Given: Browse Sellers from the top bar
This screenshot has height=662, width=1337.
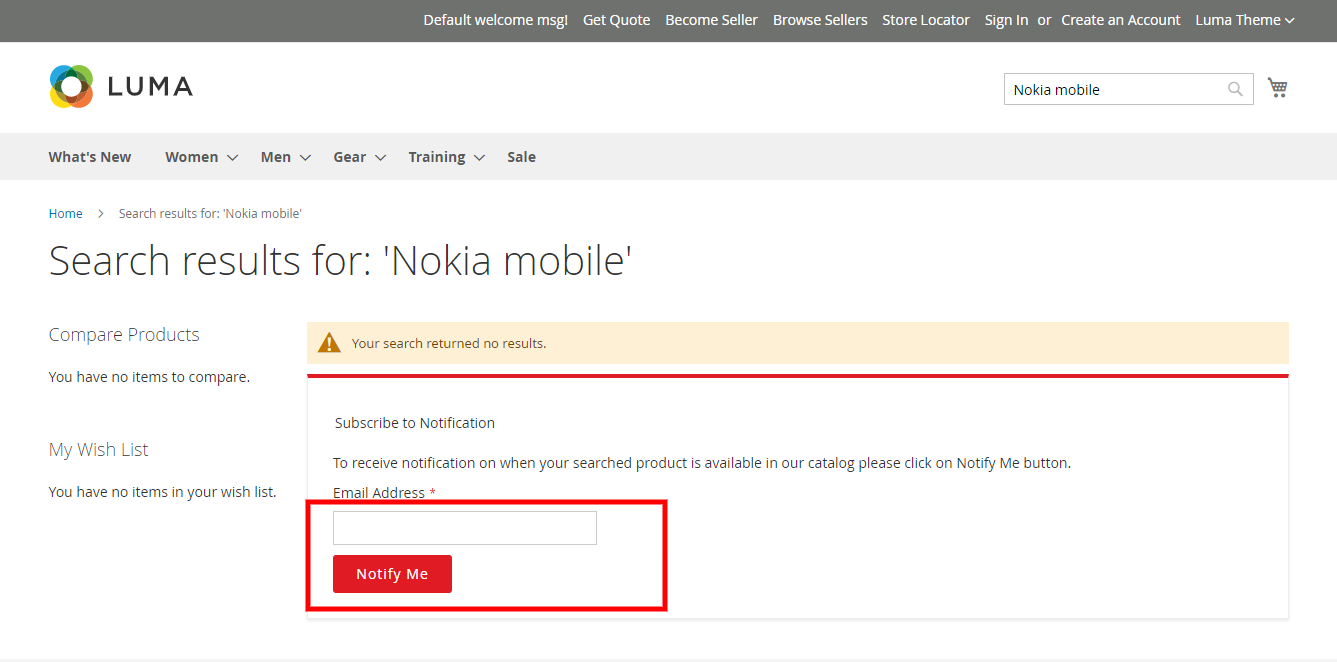Looking at the screenshot, I should (x=820, y=20).
